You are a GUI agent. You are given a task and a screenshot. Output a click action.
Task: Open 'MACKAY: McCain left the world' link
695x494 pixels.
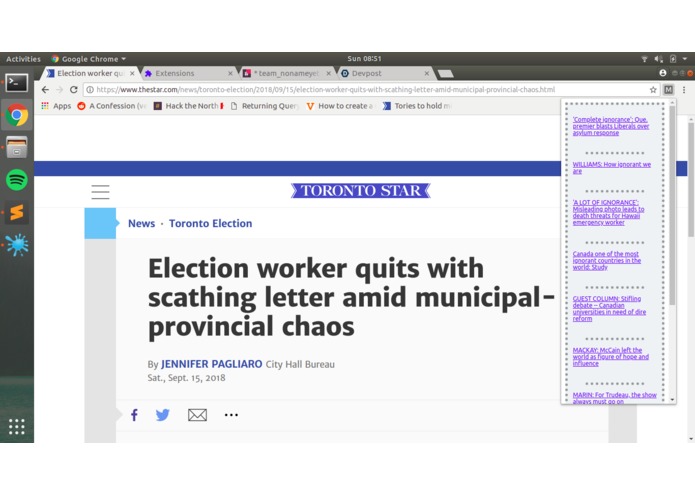pos(610,357)
